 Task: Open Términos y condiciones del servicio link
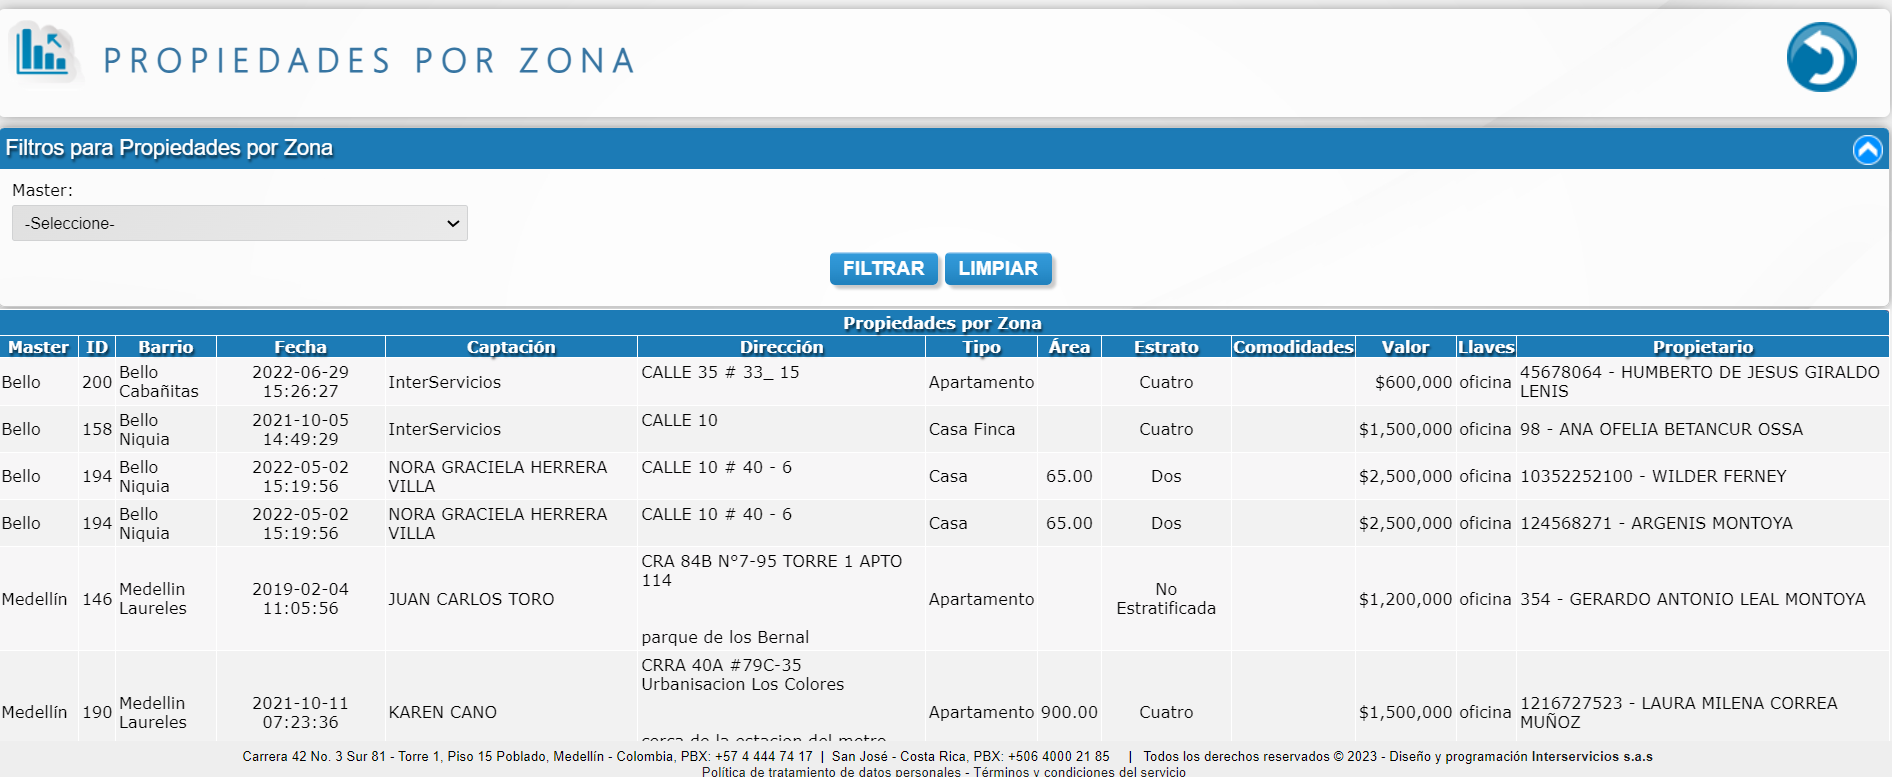(x=1080, y=771)
